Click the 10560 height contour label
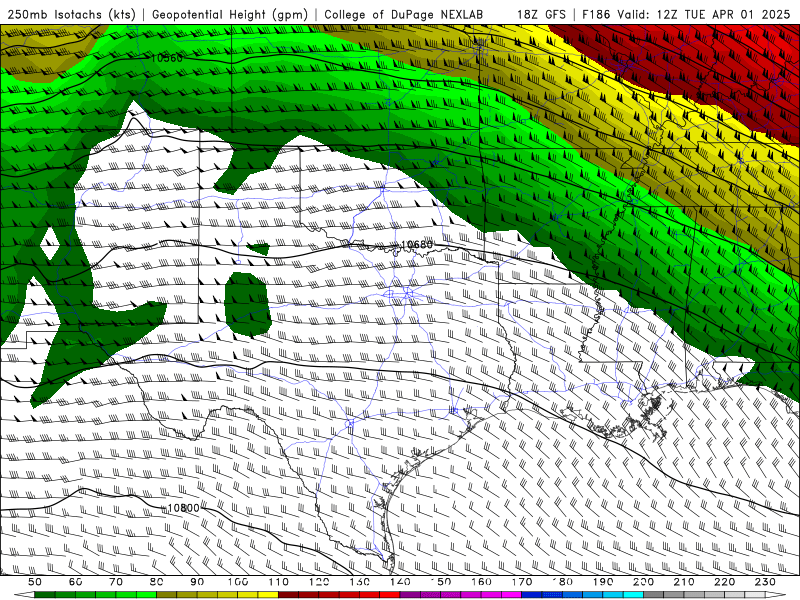Screen dimensions: 800x600 (x=167, y=58)
